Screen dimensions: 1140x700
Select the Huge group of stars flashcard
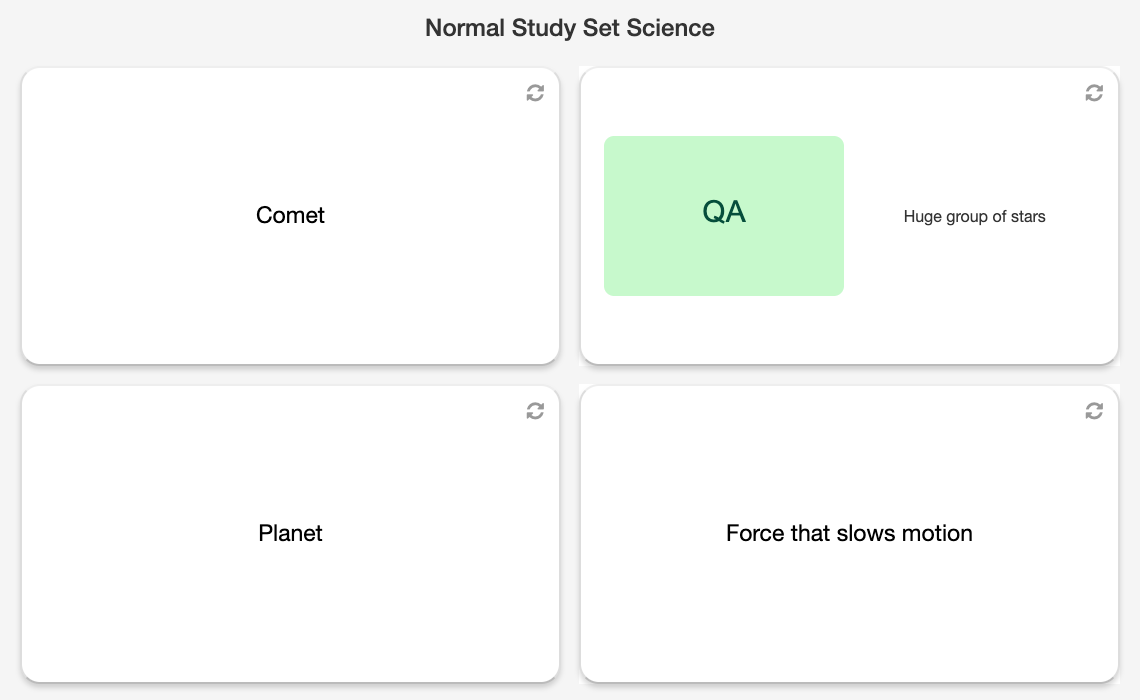pos(849,216)
